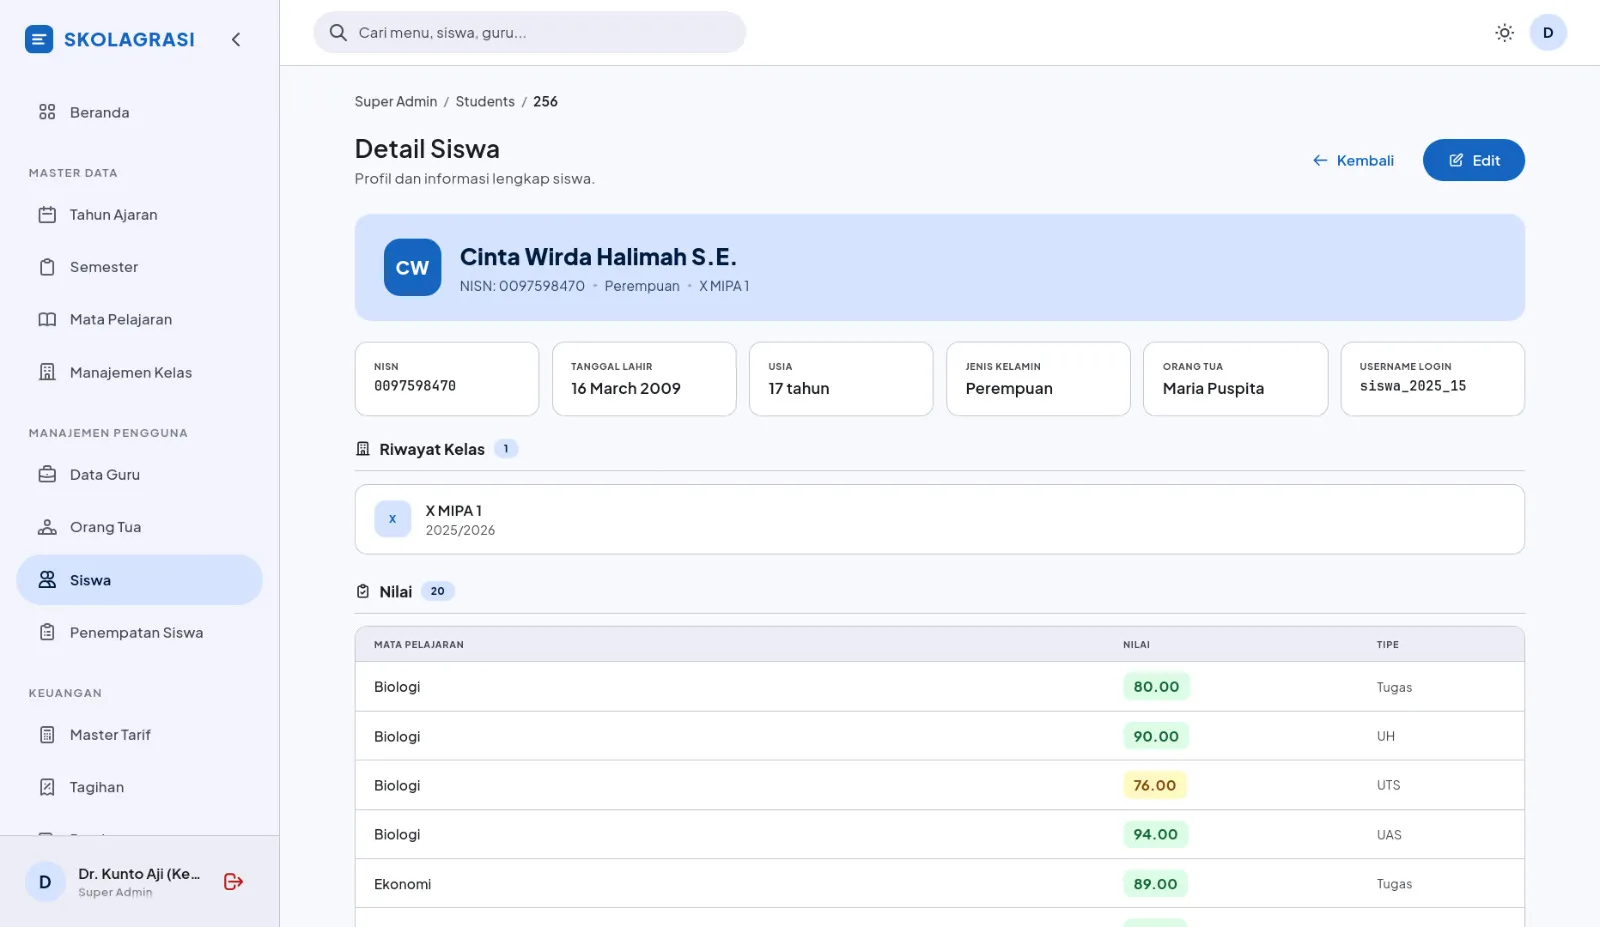Click the UAS type cell
The width and height of the screenshot is (1600, 927).
1389,835
